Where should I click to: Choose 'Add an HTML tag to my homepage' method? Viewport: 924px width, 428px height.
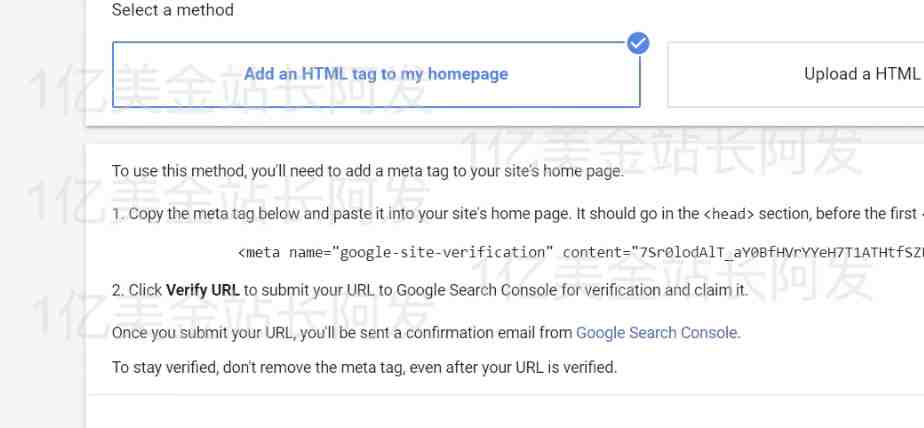pos(376,74)
